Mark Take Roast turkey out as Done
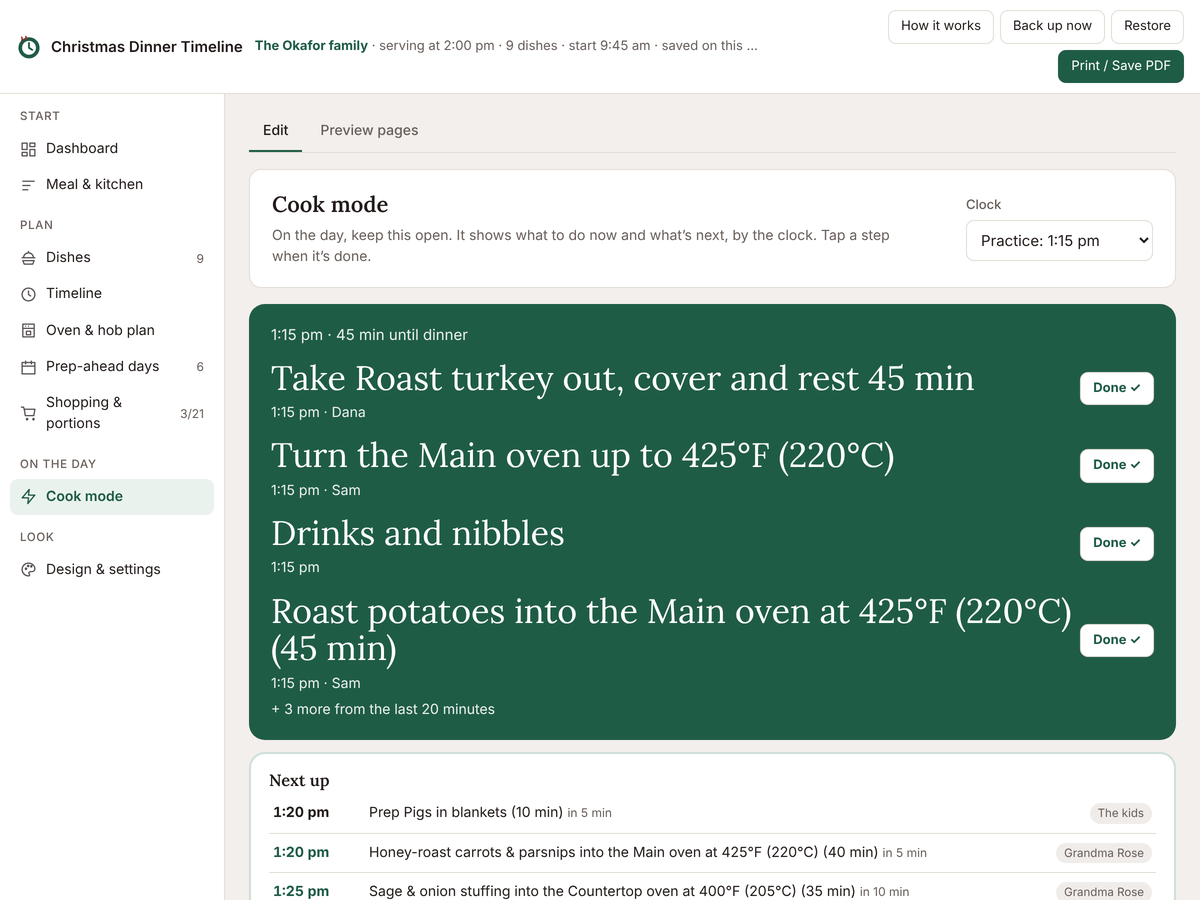This screenshot has width=1200, height=900. 1116,388
